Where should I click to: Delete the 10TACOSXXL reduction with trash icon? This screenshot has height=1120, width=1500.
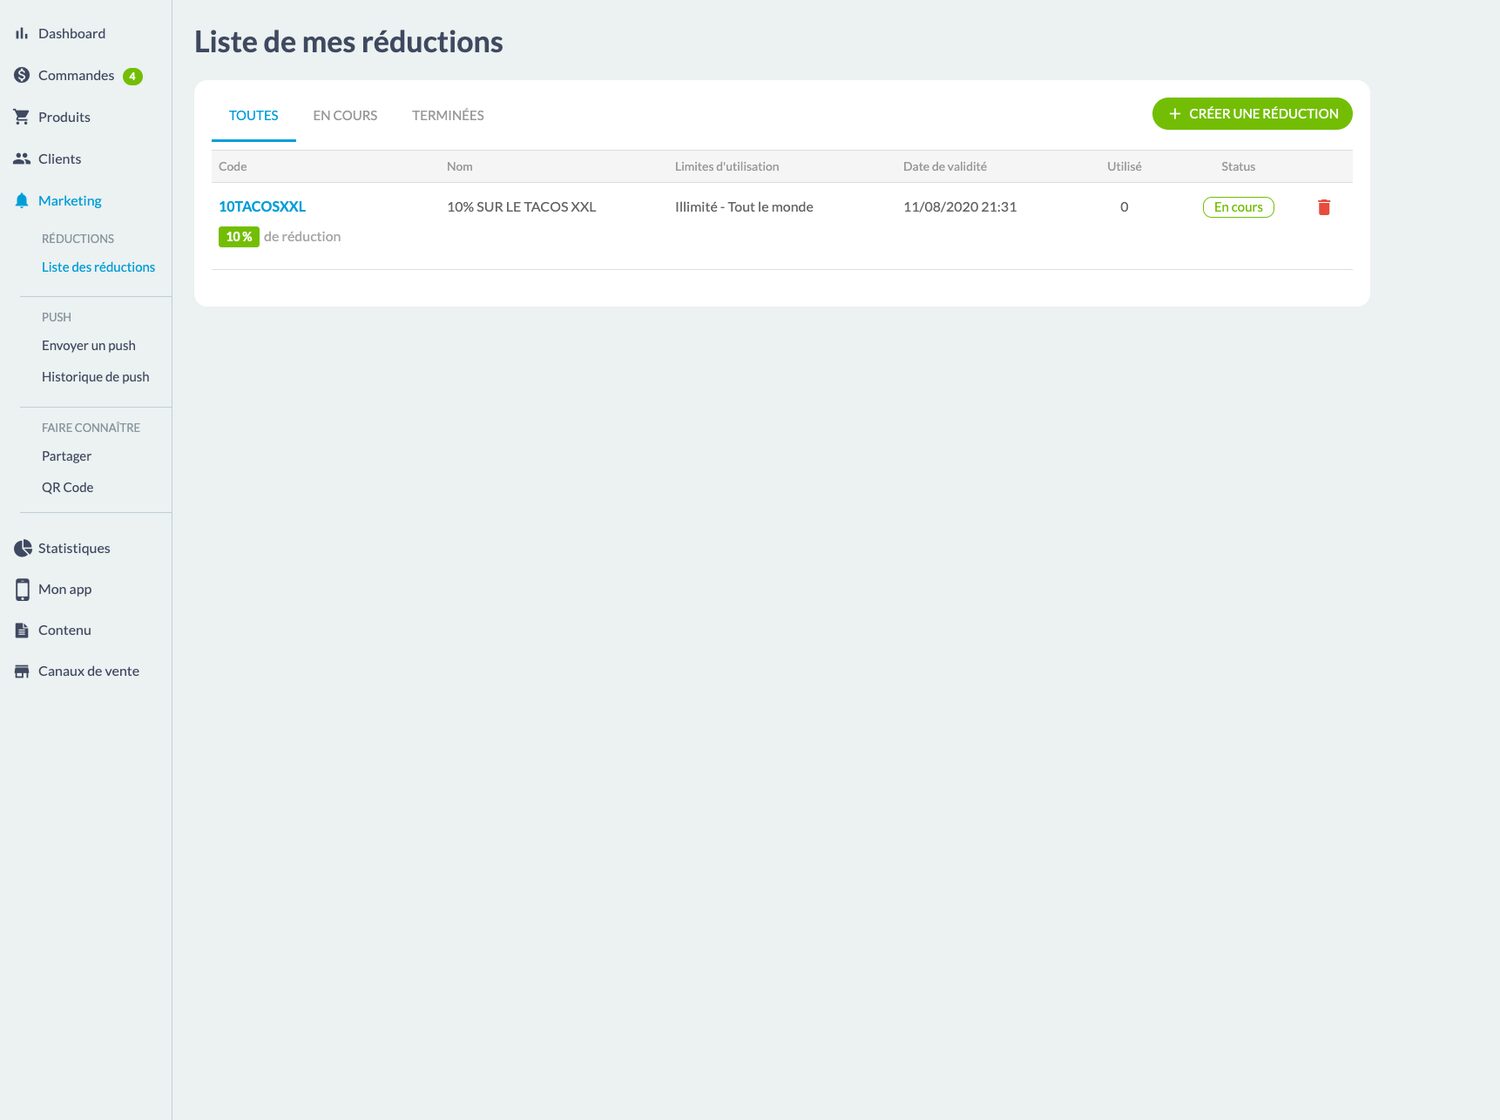point(1324,207)
